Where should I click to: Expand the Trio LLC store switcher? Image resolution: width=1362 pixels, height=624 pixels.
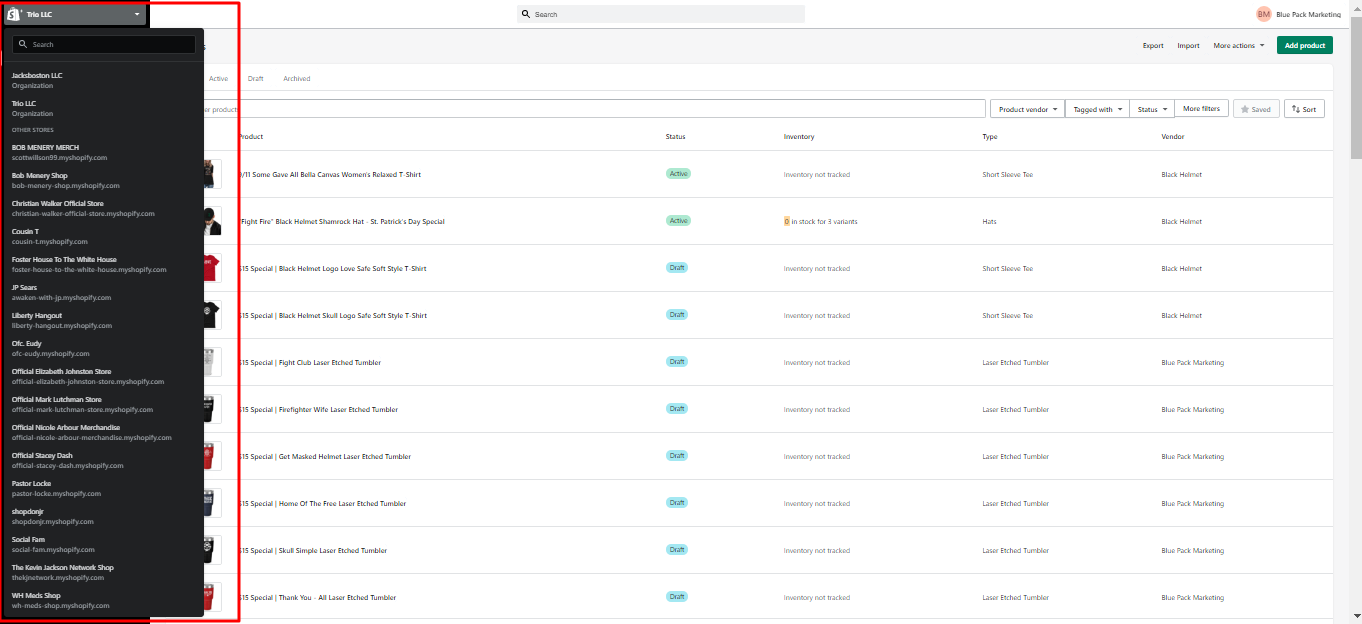point(76,14)
